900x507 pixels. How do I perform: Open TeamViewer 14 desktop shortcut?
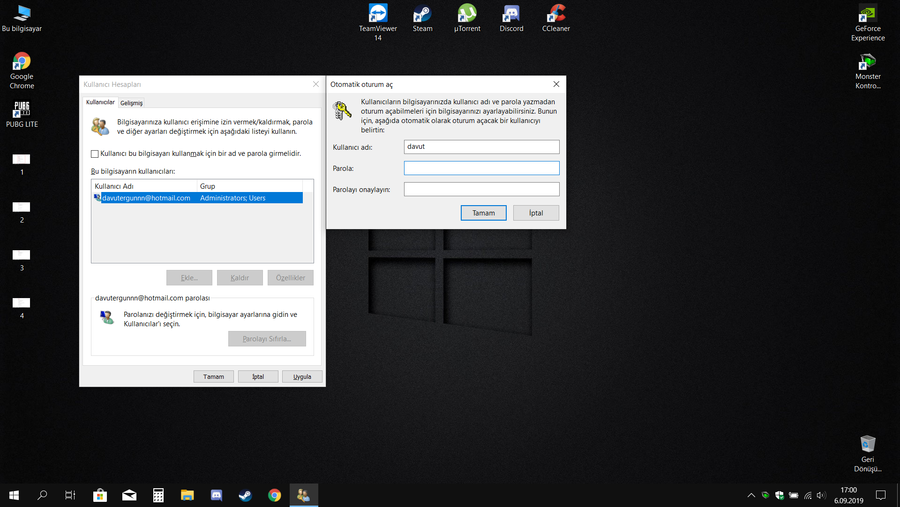point(378,14)
